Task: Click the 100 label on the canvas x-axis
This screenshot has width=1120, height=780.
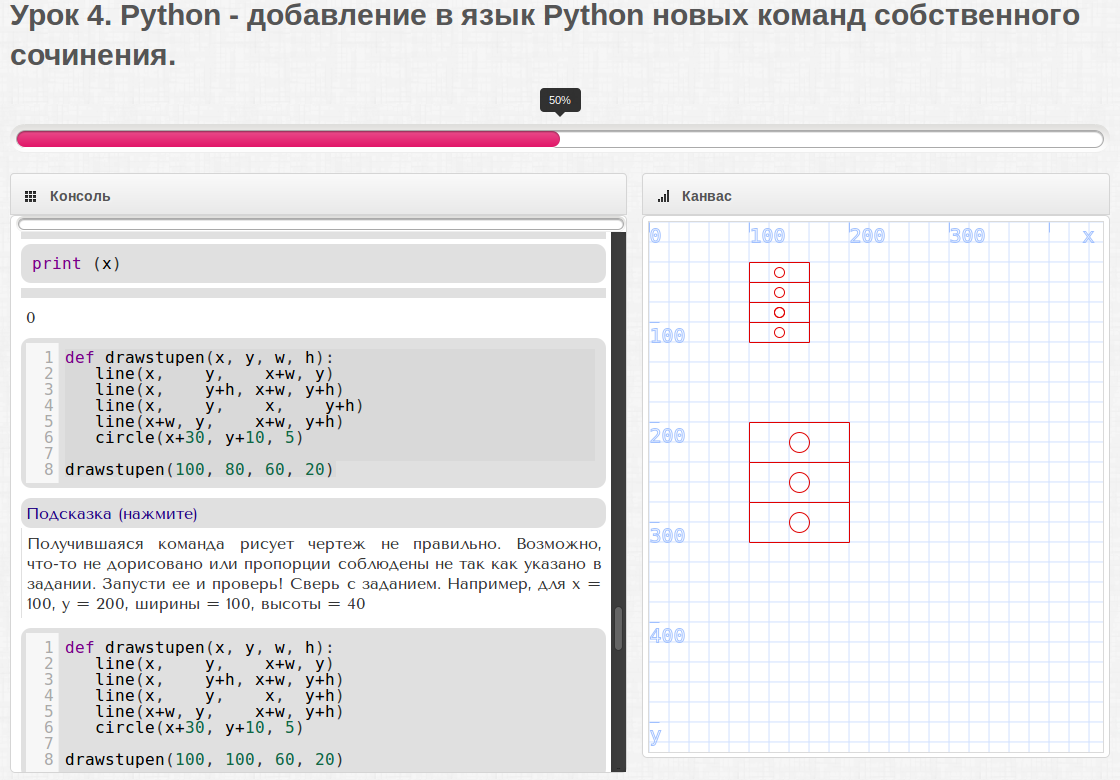Action: pyautogui.click(x=768, y=236)
